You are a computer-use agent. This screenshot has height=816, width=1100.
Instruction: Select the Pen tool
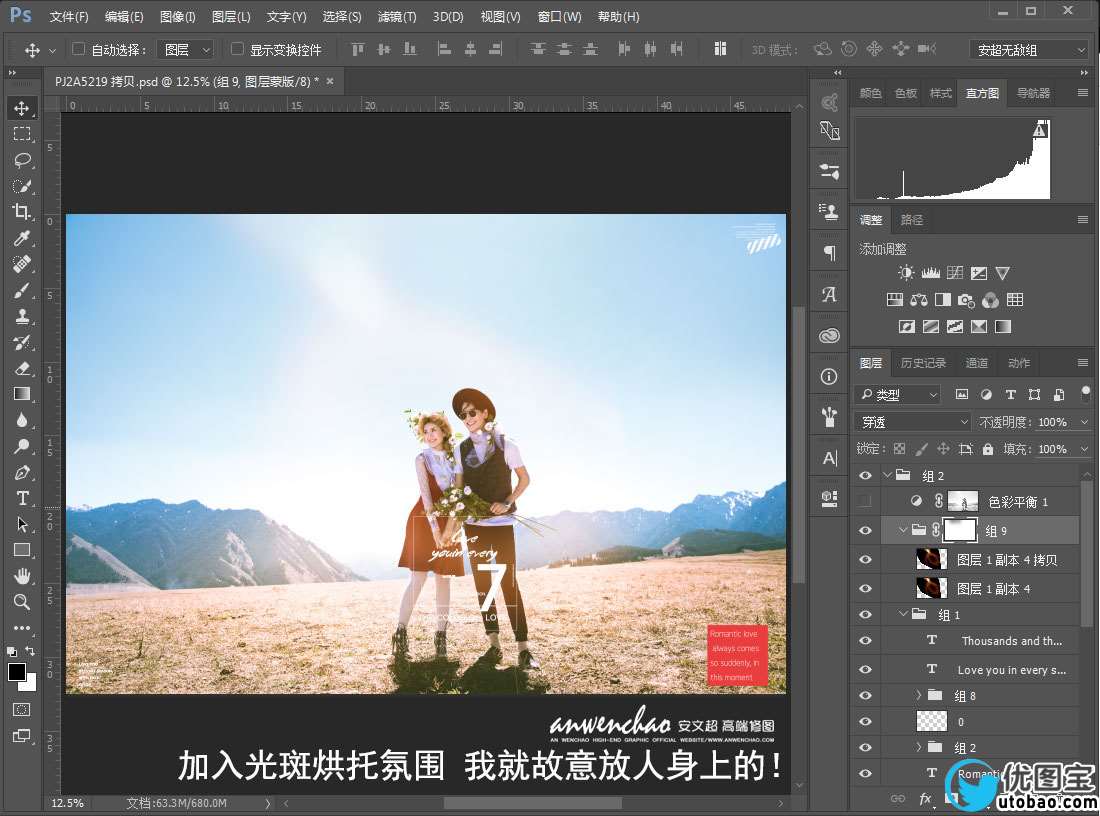point(22,472)
